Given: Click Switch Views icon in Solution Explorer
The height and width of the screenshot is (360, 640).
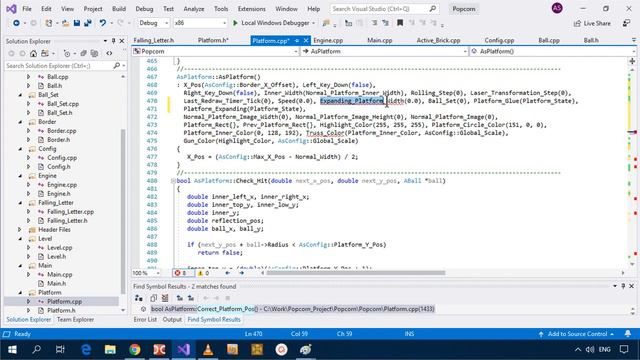Looking at the screenshot, I should (45, 53).
